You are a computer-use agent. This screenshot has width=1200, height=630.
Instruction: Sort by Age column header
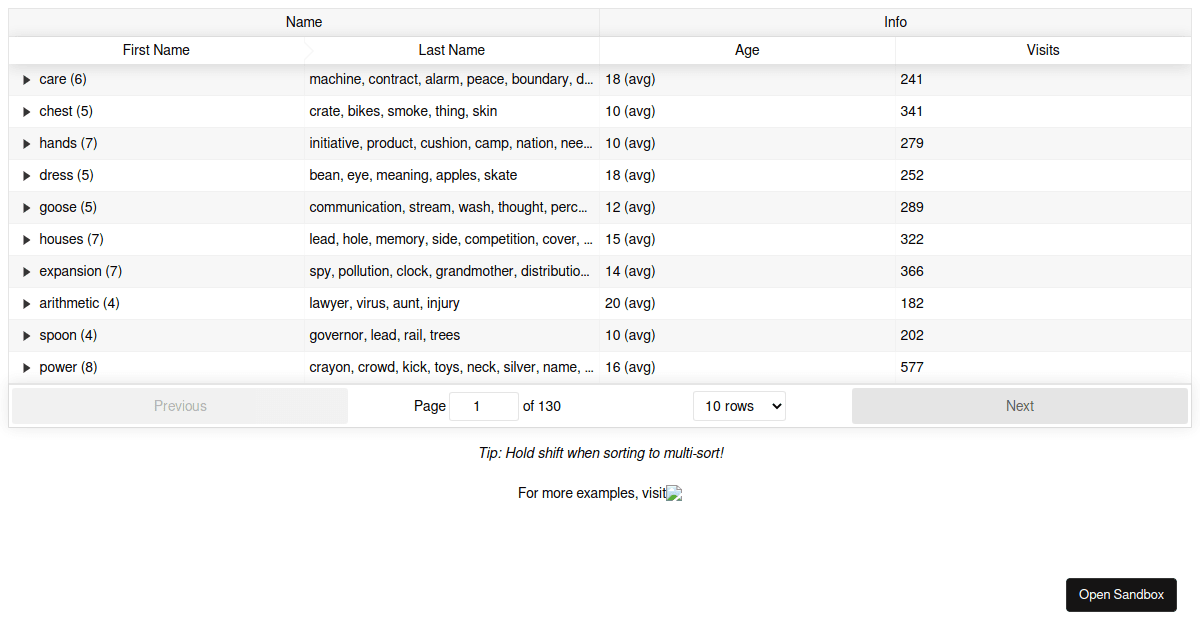[x=747, y=50]
